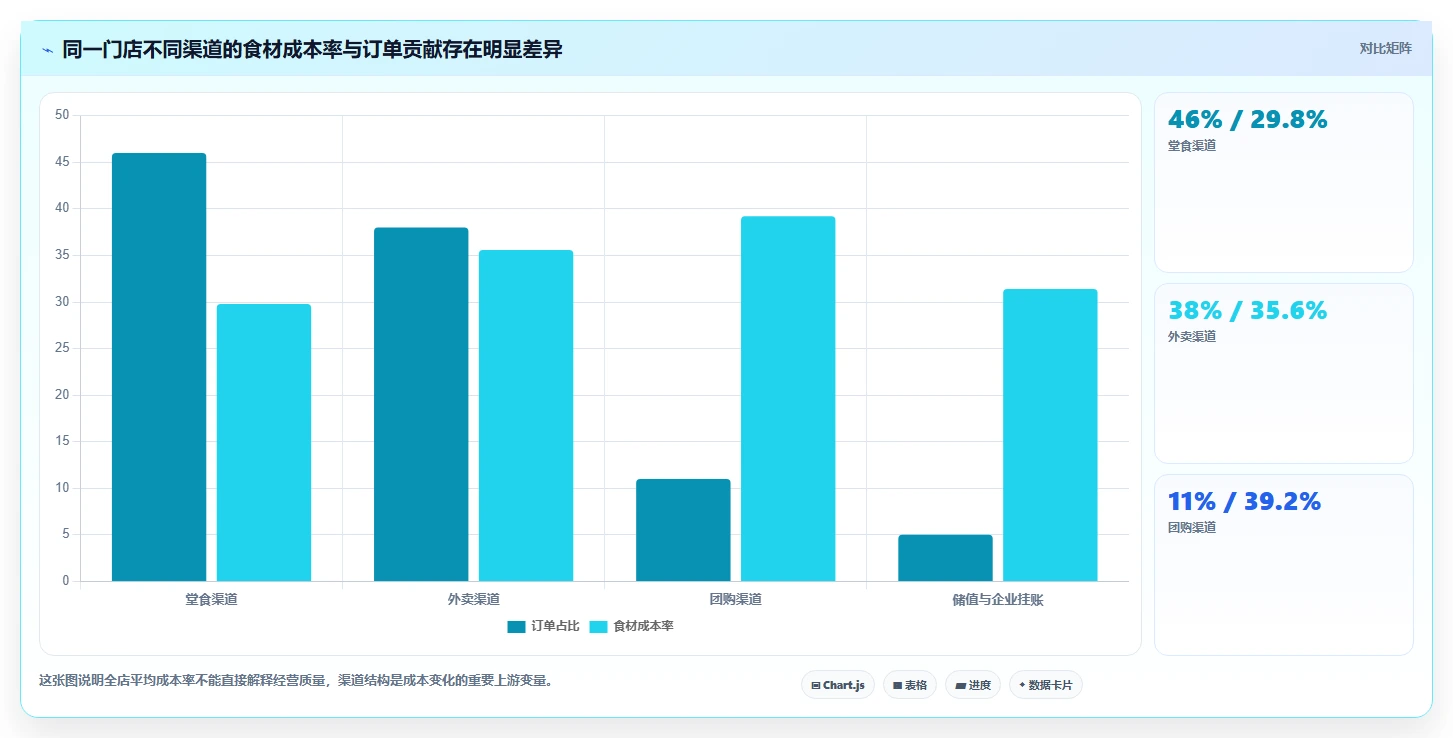
Task: Click the 团购渠道 food cost rate bar
Action: click(x=788, y=398)
